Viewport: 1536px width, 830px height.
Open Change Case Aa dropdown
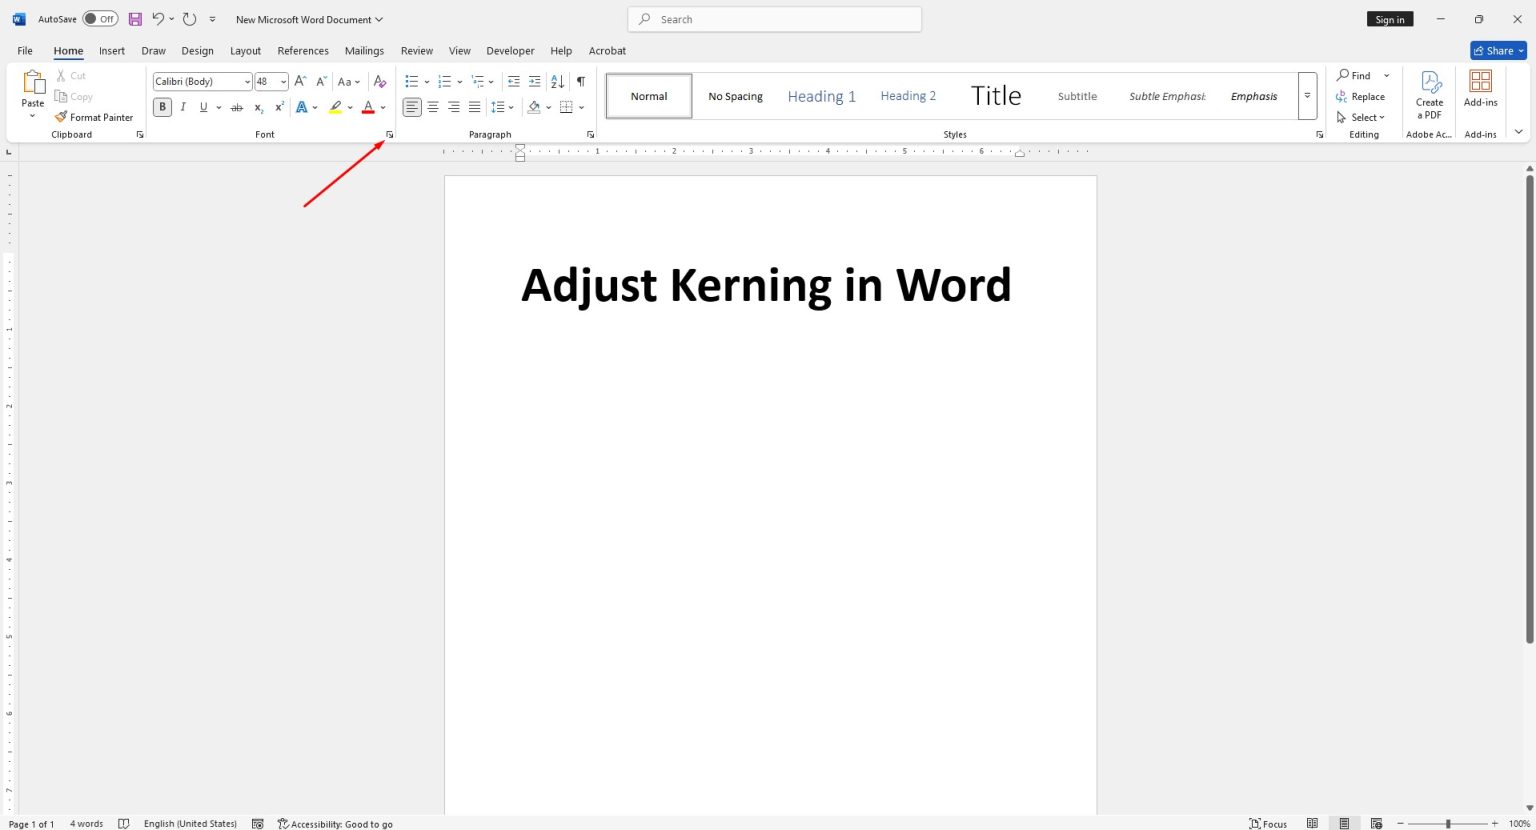point(348,81)
